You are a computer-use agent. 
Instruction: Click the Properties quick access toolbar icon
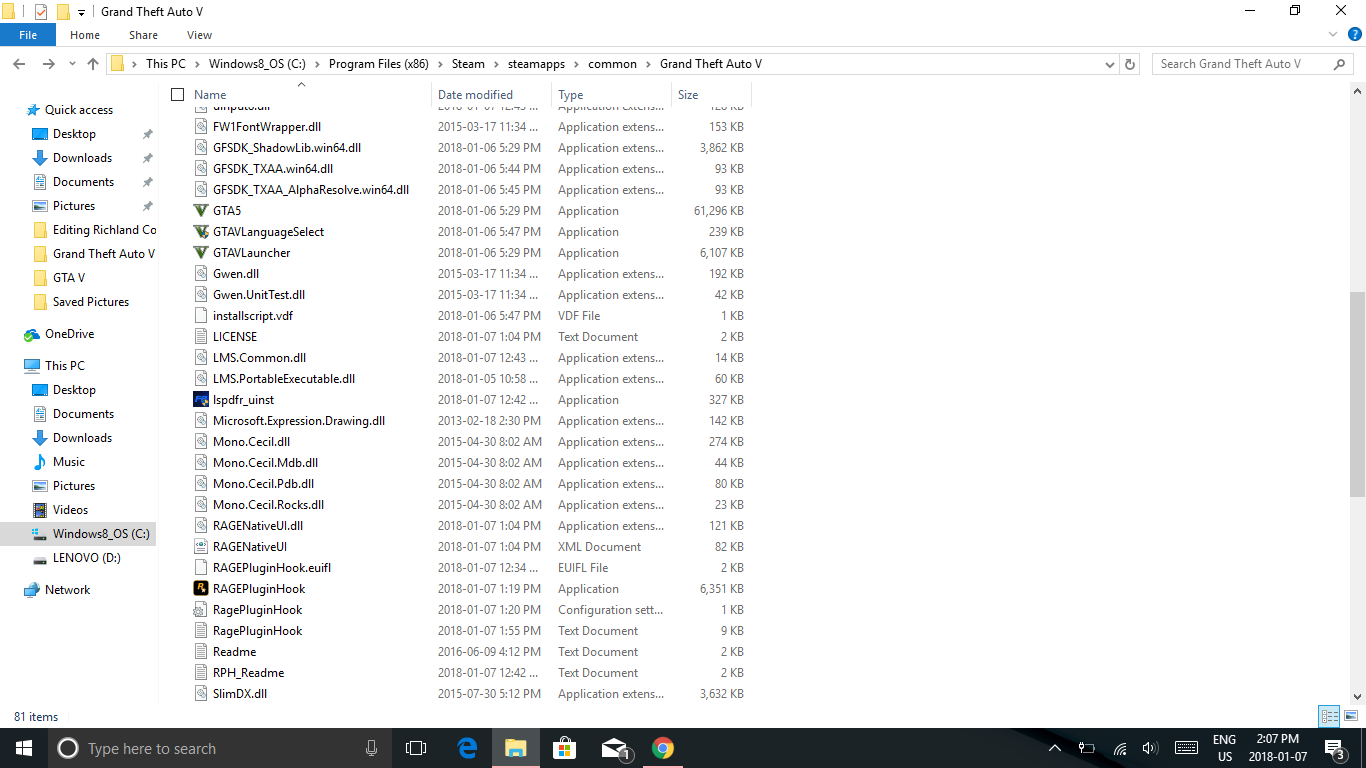(41, 12)
